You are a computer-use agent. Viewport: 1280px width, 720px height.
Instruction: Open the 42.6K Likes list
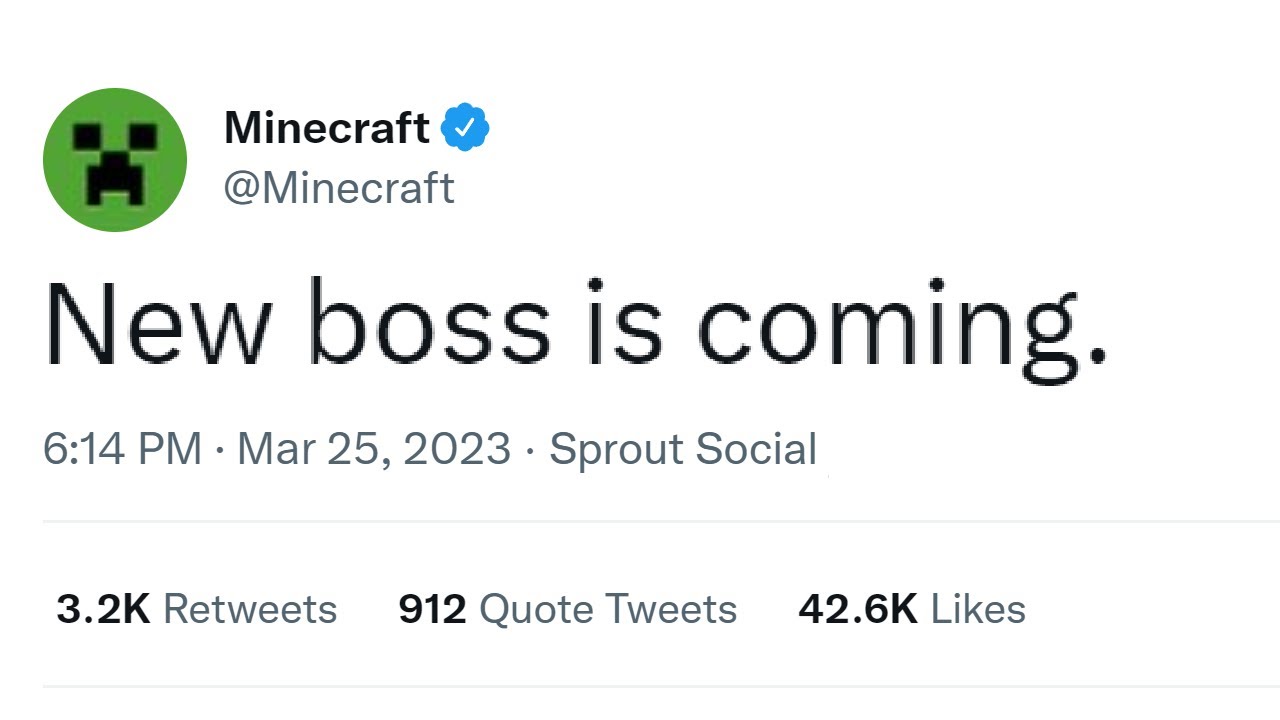(910, 607)
